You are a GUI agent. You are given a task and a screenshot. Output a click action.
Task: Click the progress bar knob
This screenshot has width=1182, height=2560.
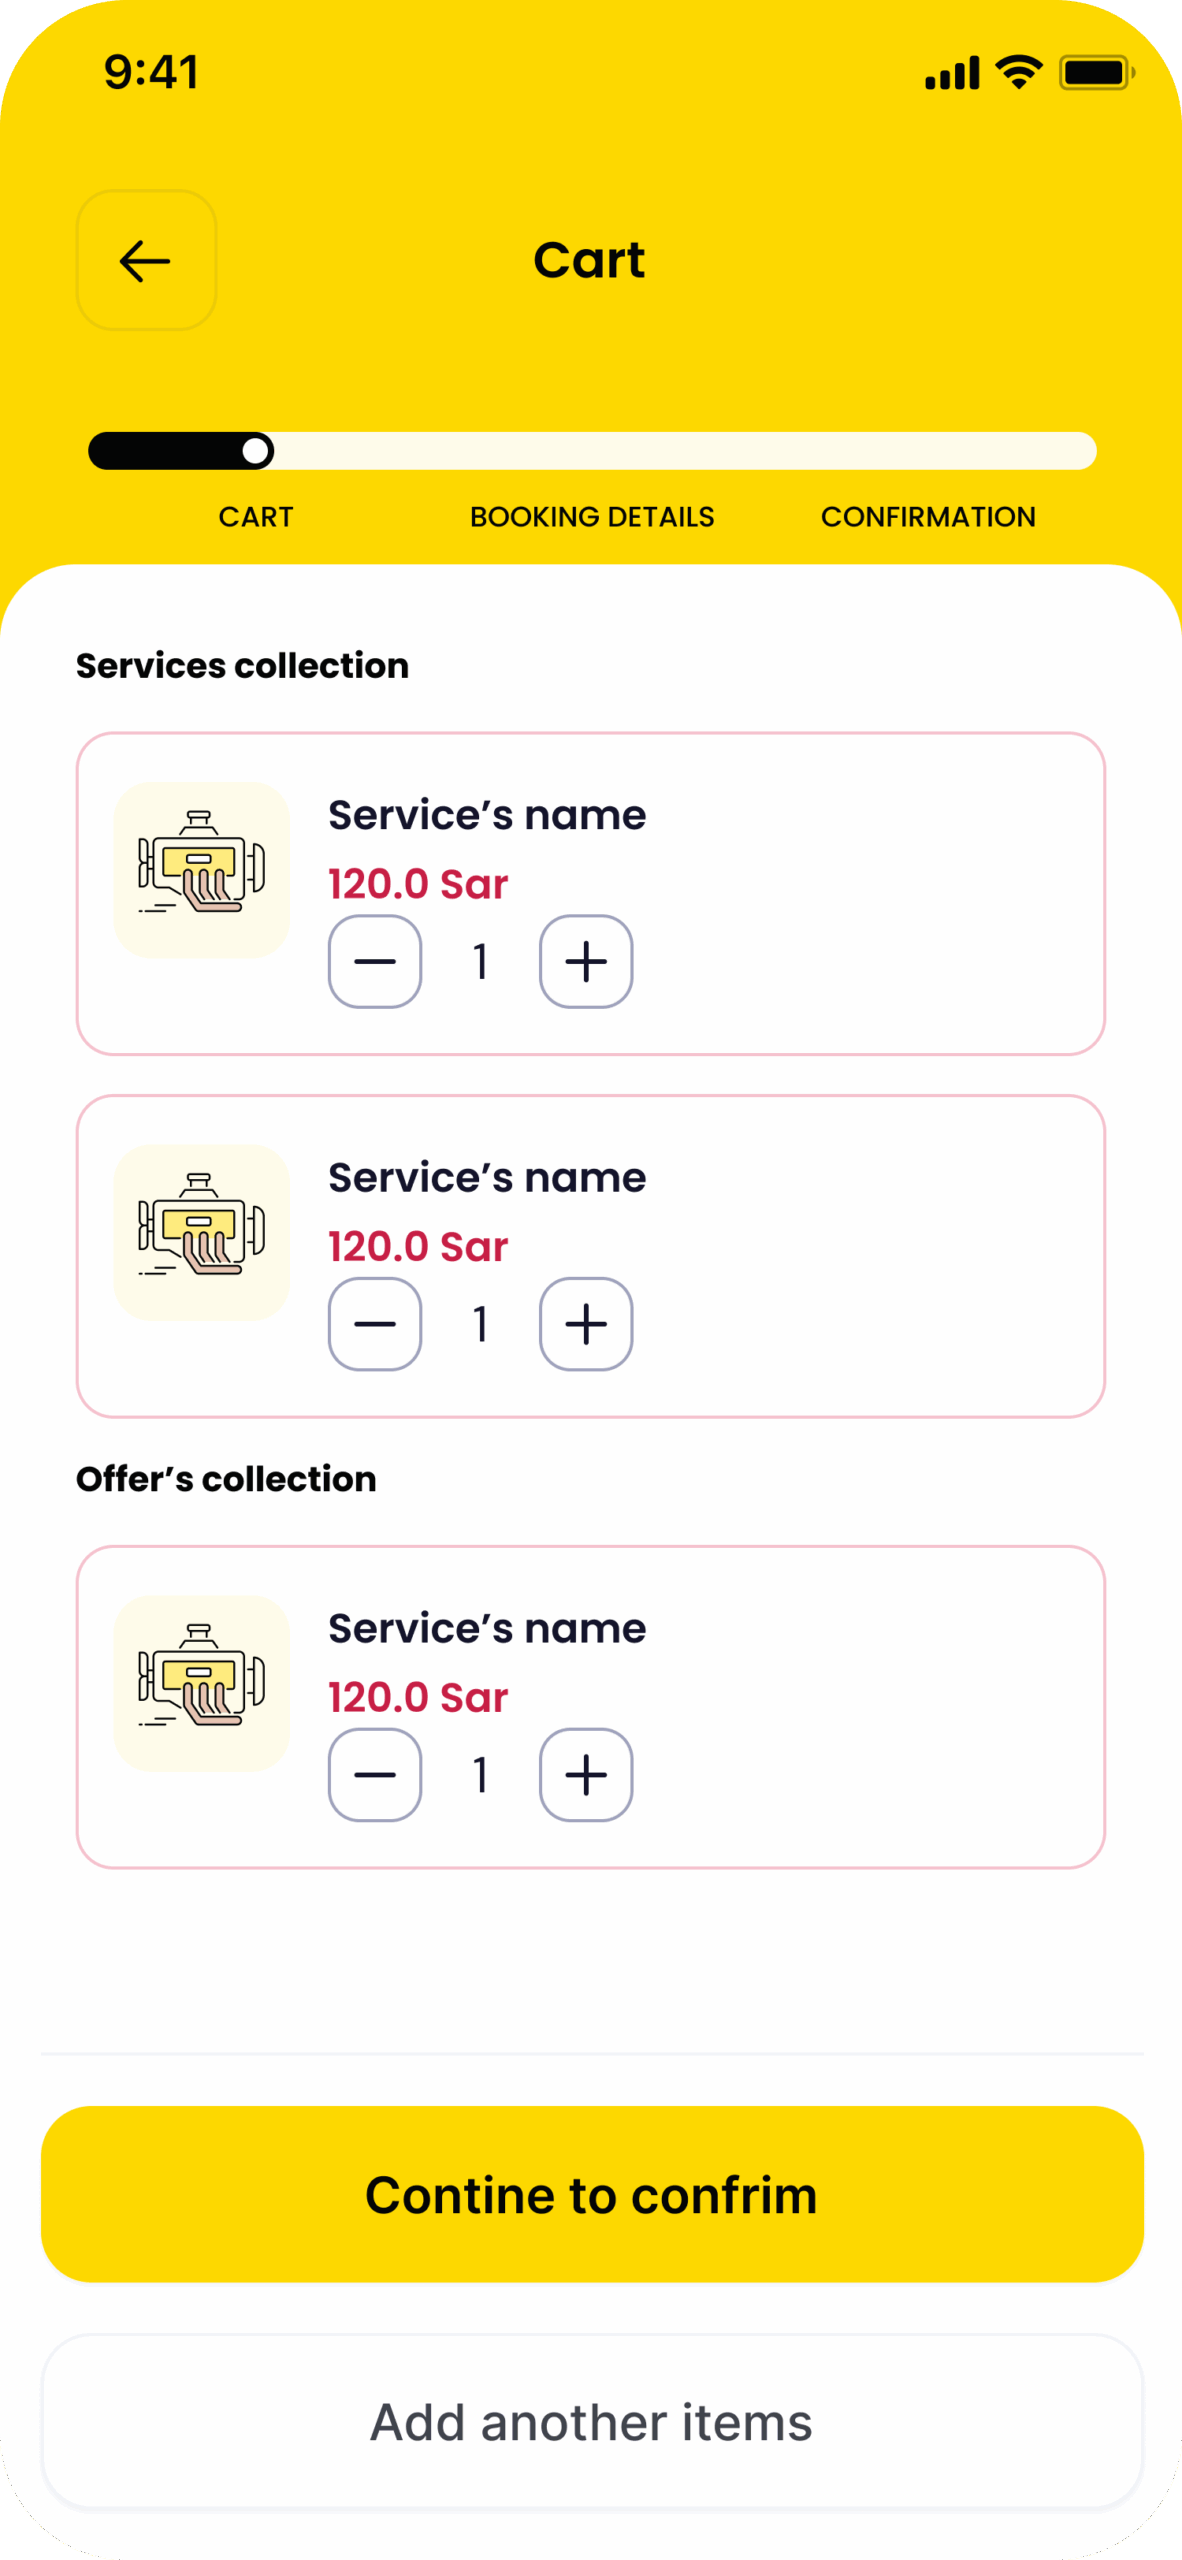[x=256, y=451]
